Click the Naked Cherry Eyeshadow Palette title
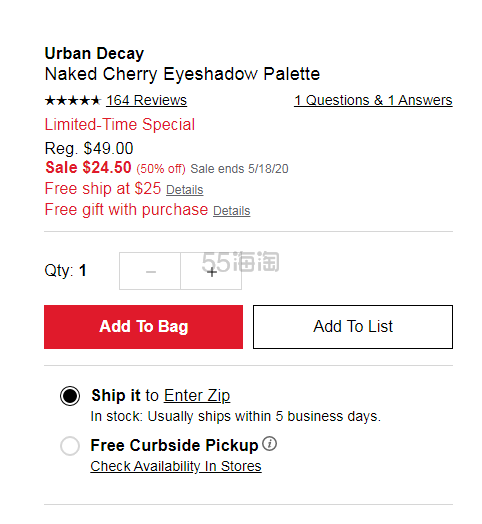This screenshot has height=524, width=482. point(182,74)
